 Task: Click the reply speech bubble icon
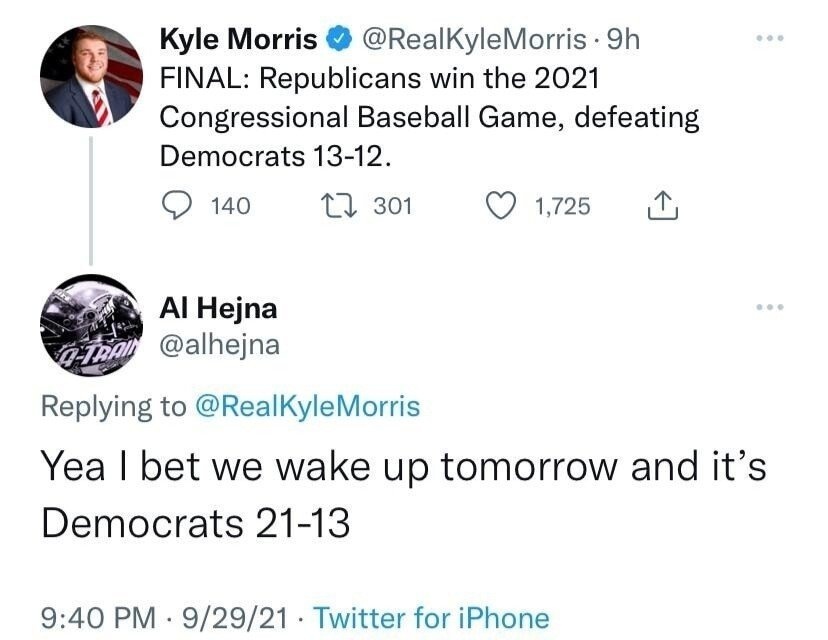point(176,206)
